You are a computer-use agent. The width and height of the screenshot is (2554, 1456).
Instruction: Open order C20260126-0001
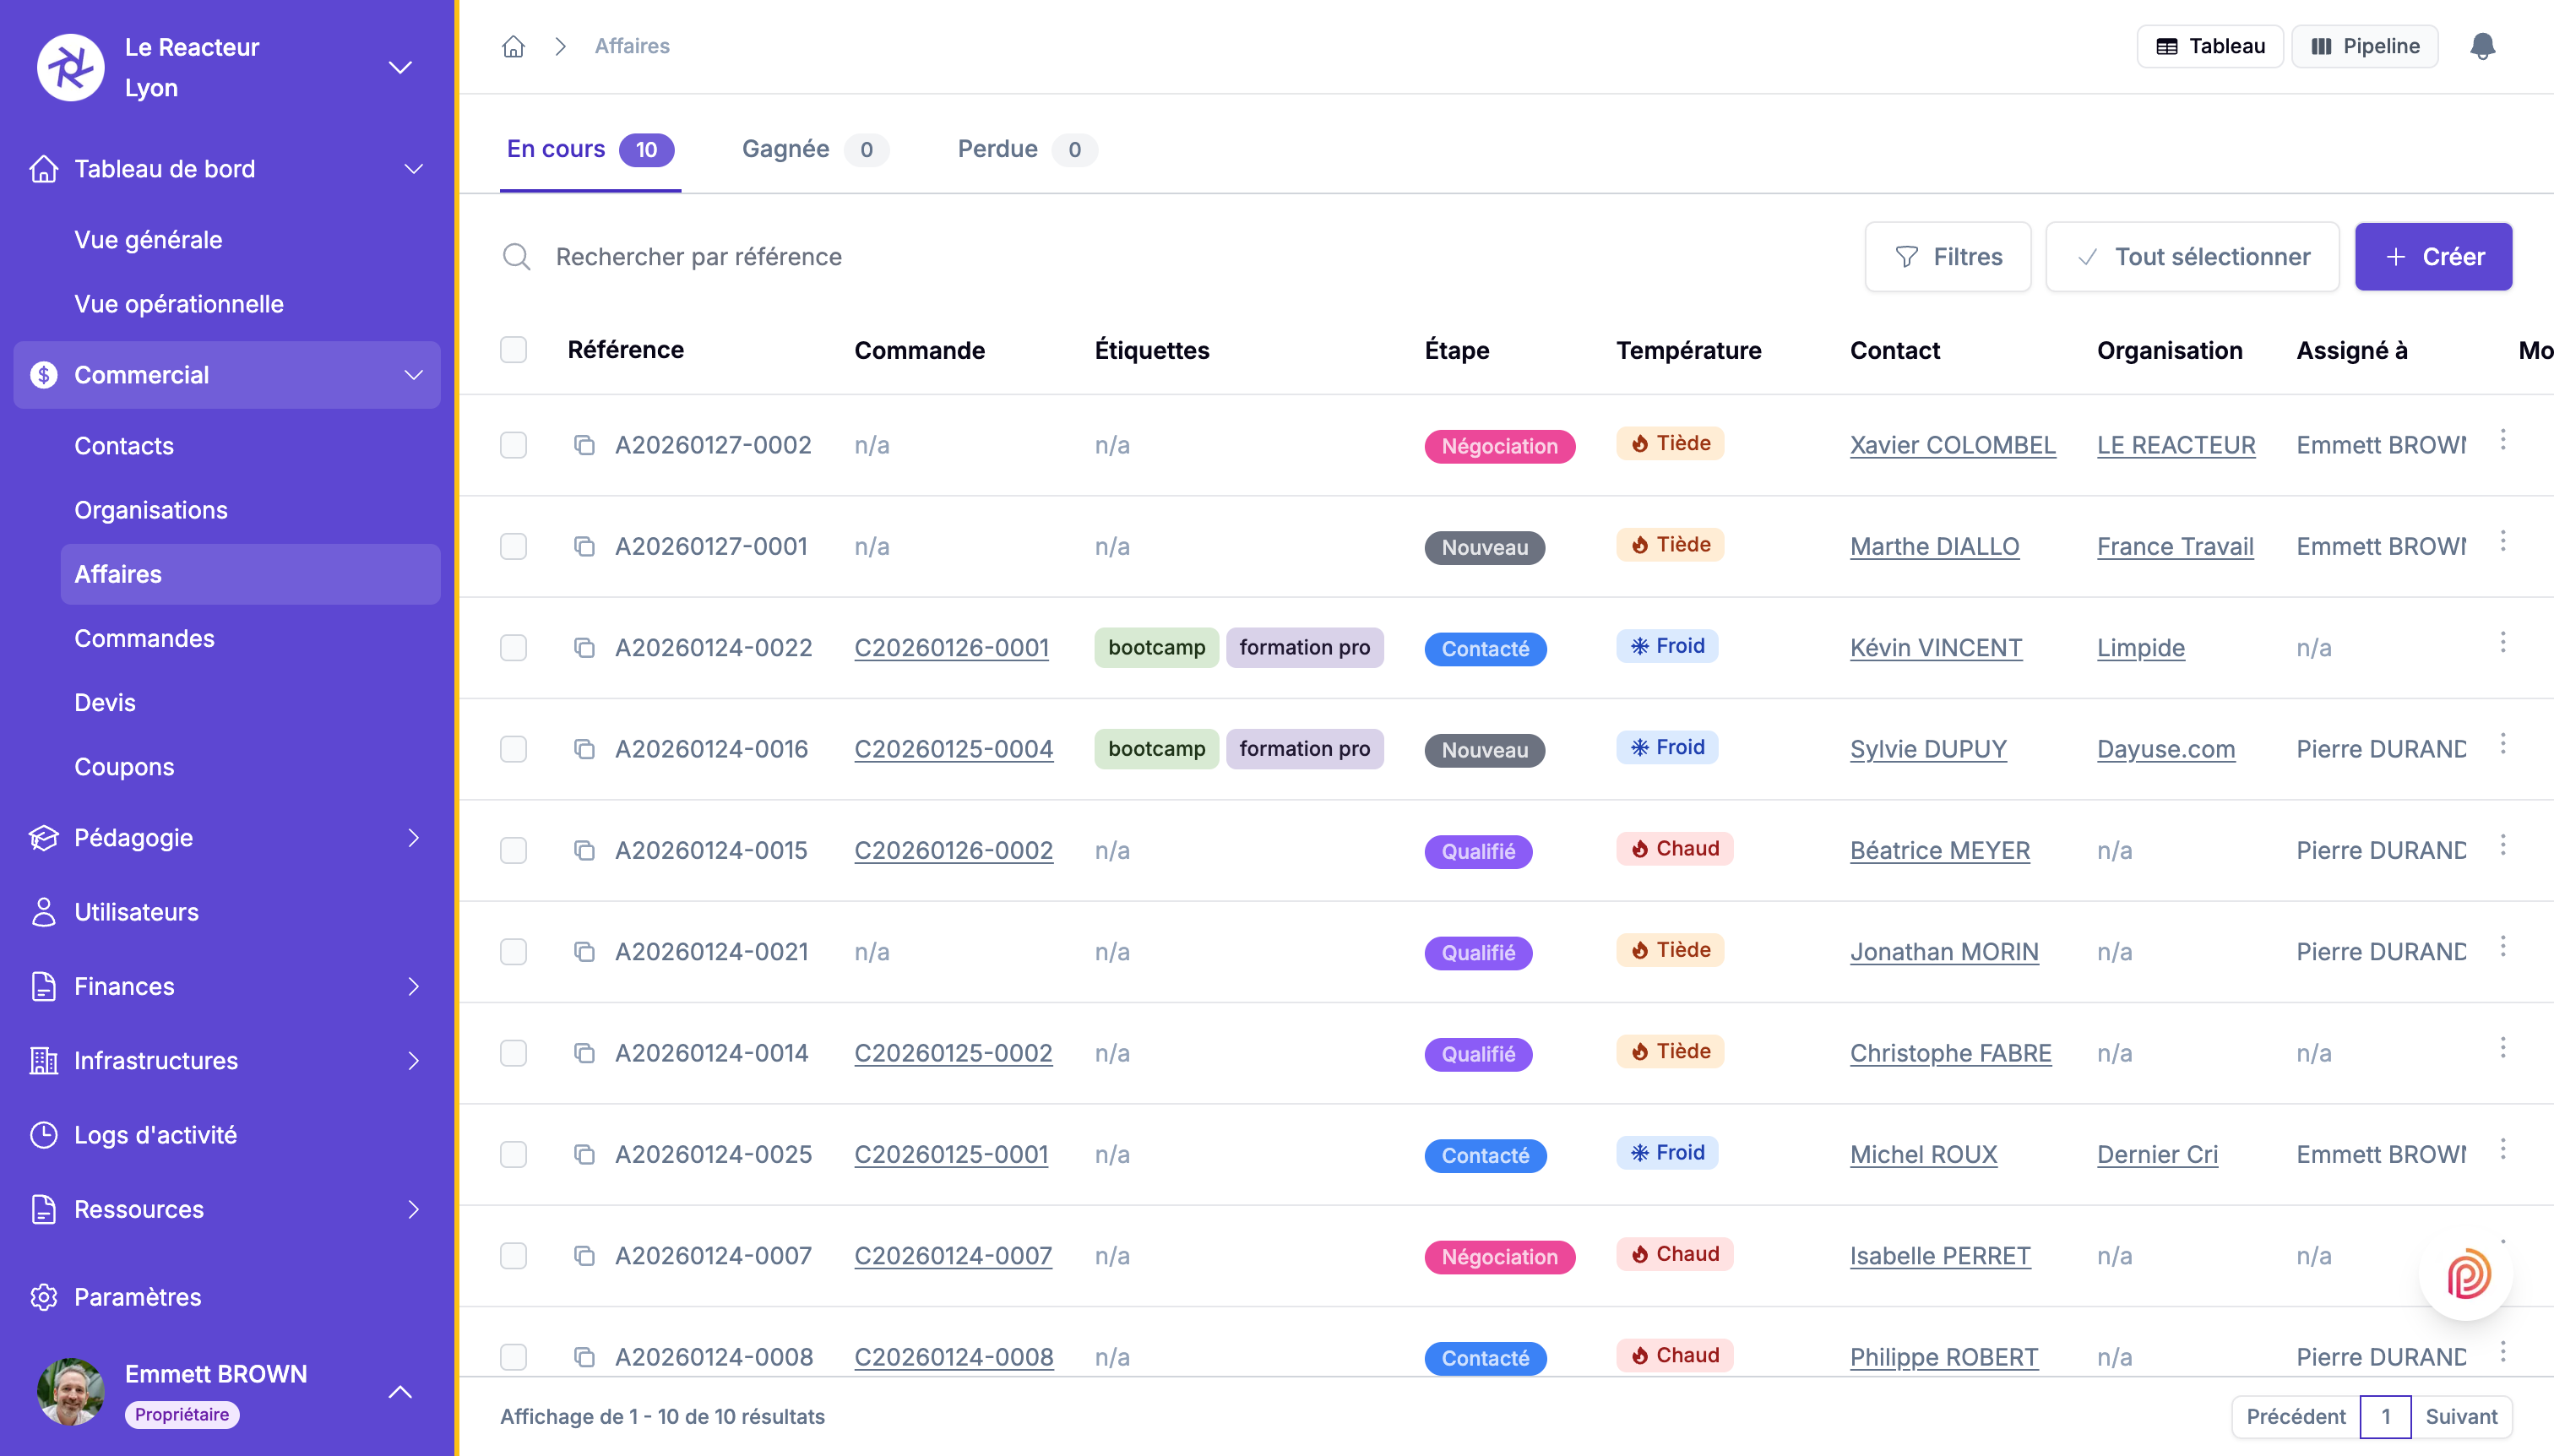pos(952,647)
